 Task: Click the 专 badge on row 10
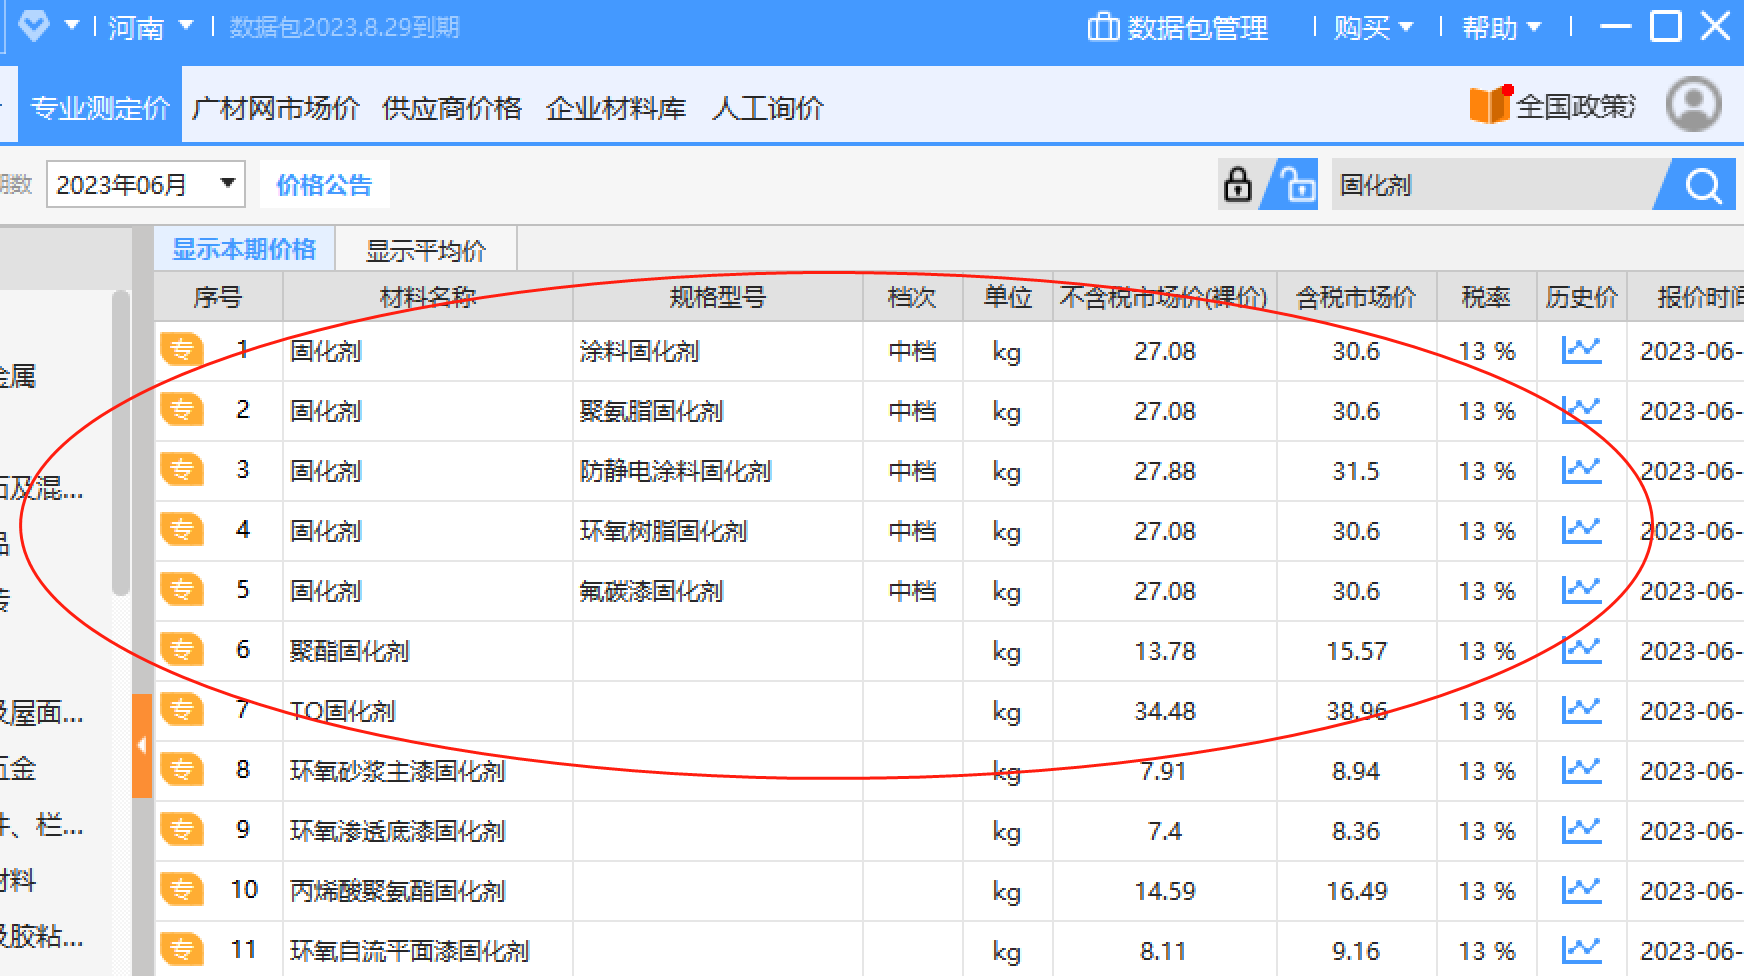click(x=182, y=890)
